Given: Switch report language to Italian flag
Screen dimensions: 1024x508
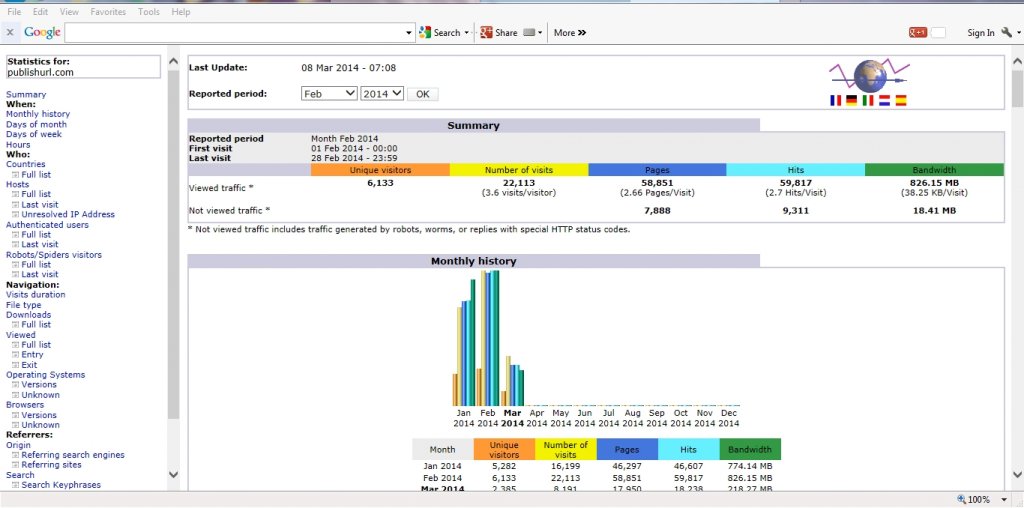Looking at the screenshot, I should 868,101.
